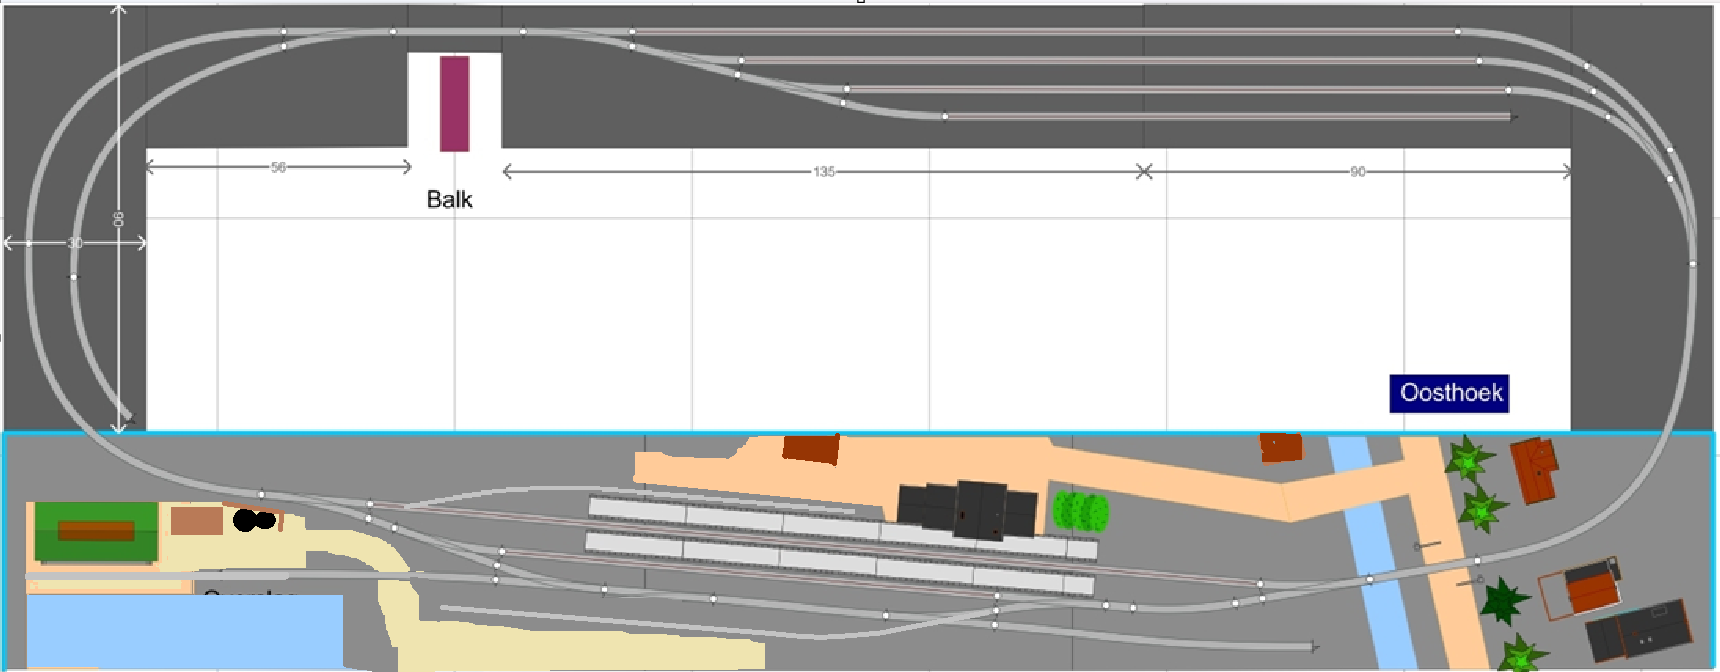Click the brown shed inside green field
The height and width of the screenshot is (672, 1720).
[x=96, y=530]
